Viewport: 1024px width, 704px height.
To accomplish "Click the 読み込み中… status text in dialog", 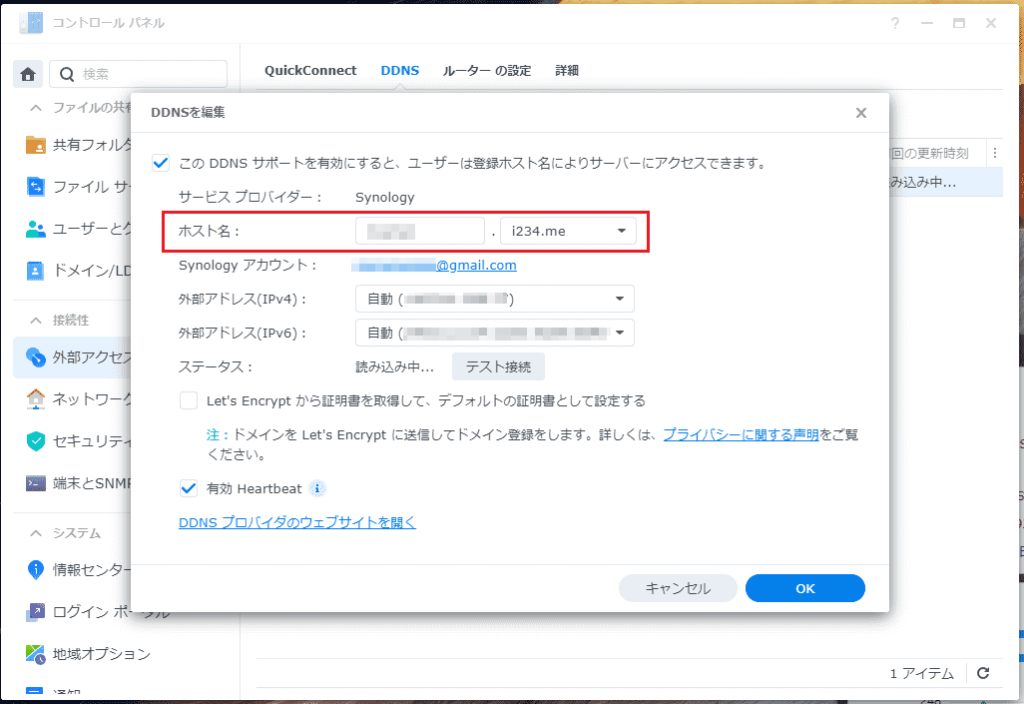I will point(394,367).
